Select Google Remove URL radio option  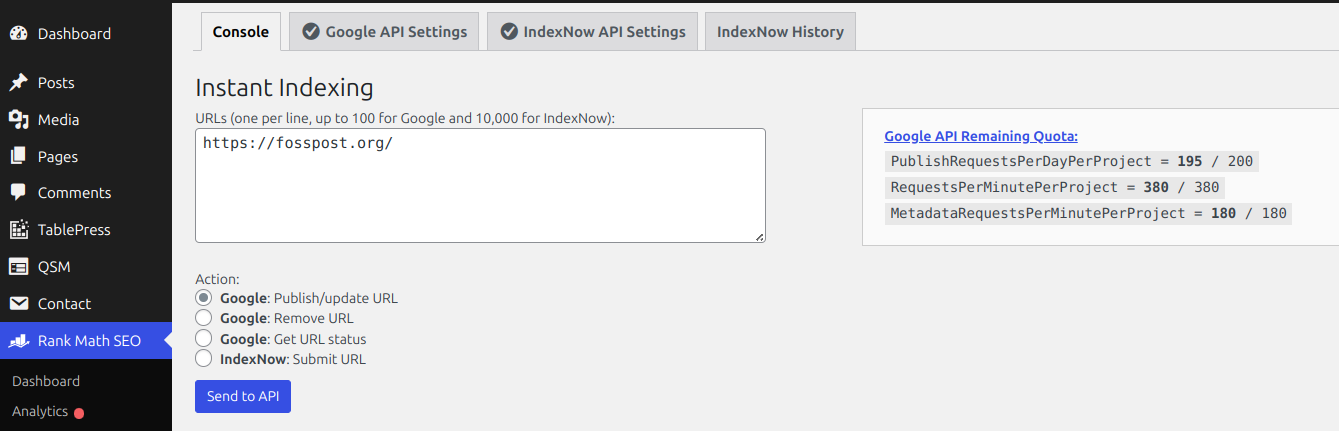coord(204,318)
